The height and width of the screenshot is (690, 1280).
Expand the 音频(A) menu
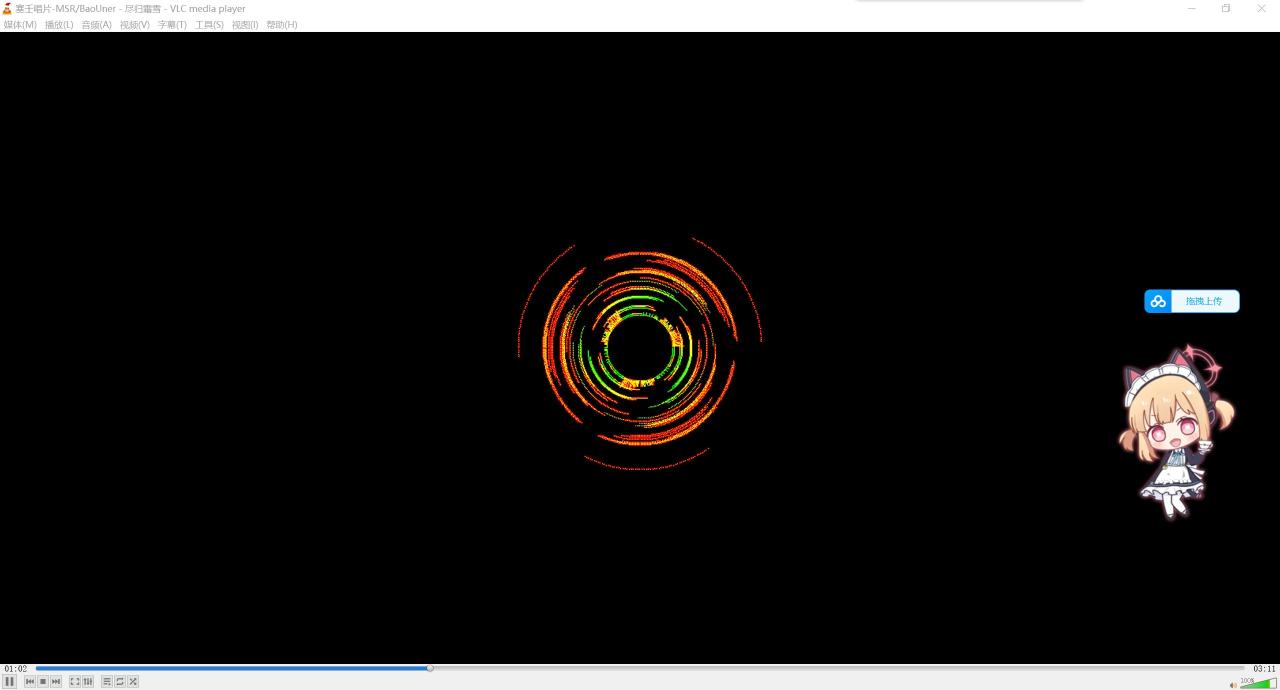[x=96, y=25]
